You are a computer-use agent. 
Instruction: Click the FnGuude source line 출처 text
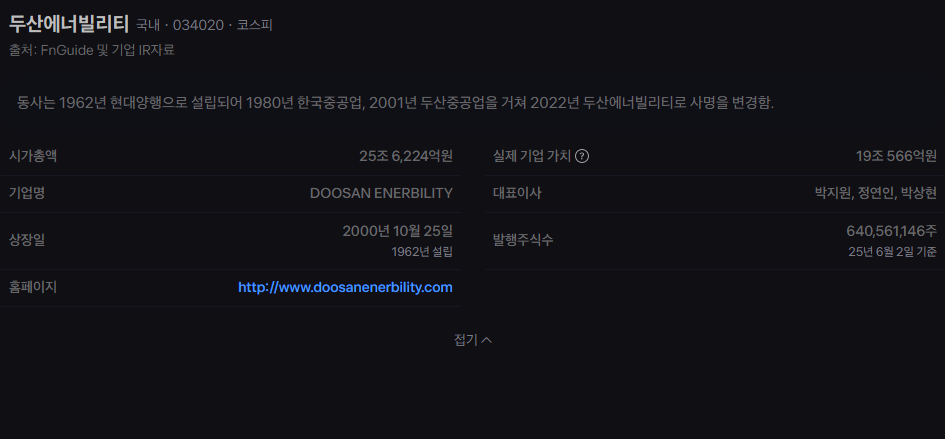pyautogui.click(x=92, y=51)
